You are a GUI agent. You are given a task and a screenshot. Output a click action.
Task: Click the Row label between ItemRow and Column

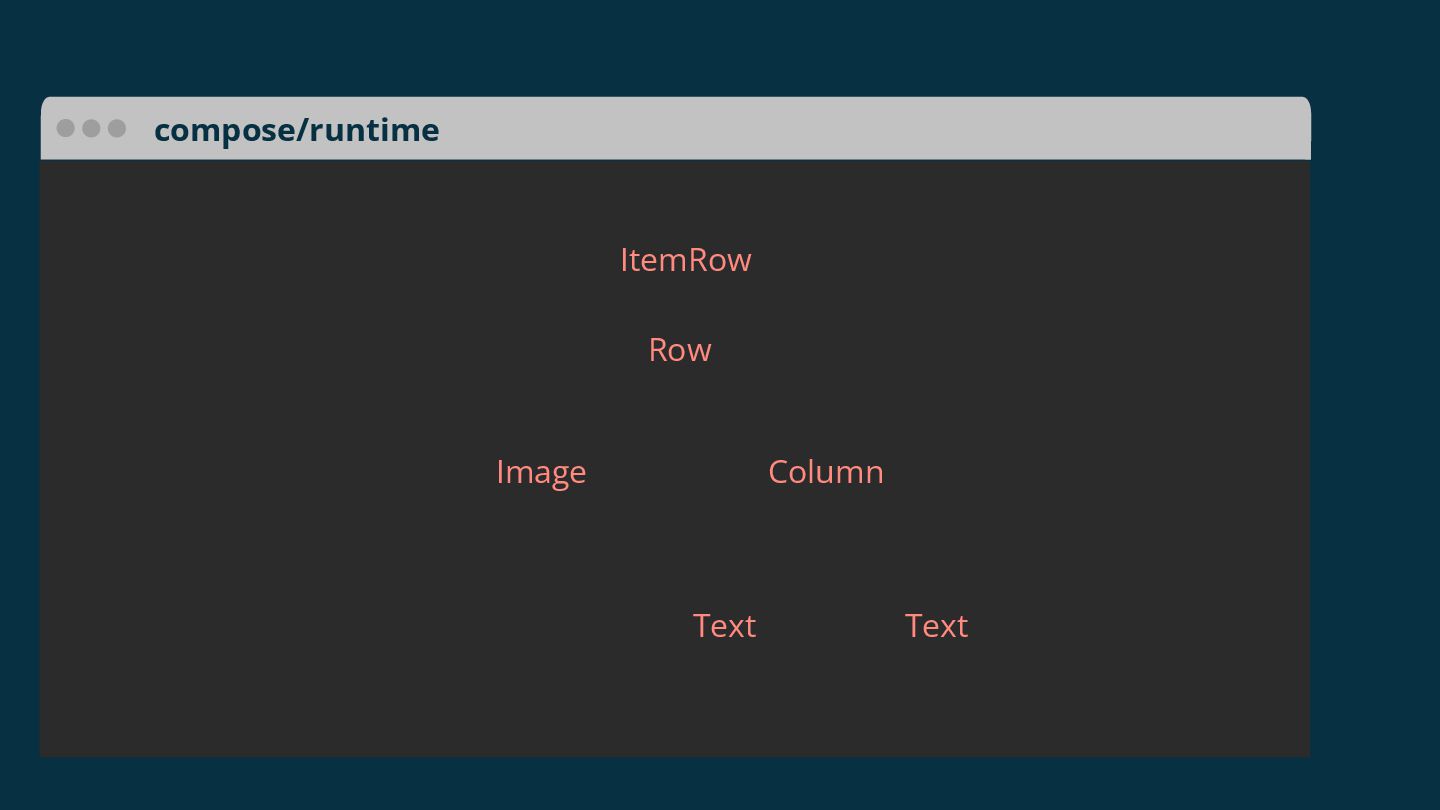click(x=680, y=350)
